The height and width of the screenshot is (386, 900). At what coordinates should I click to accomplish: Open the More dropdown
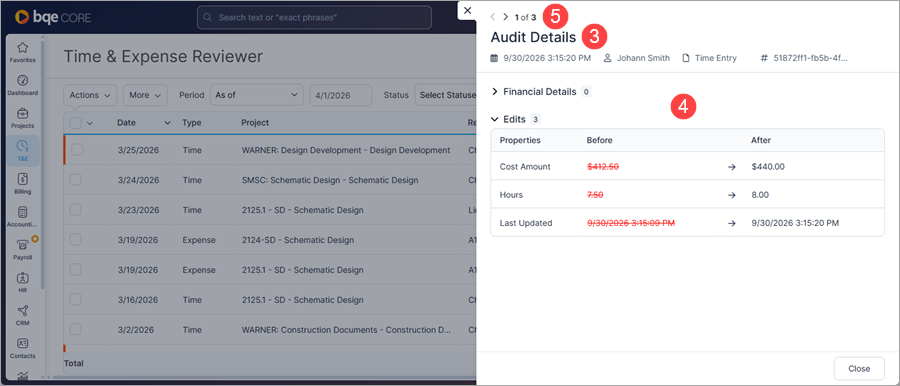pyautogui.click(x=145, y=95)
